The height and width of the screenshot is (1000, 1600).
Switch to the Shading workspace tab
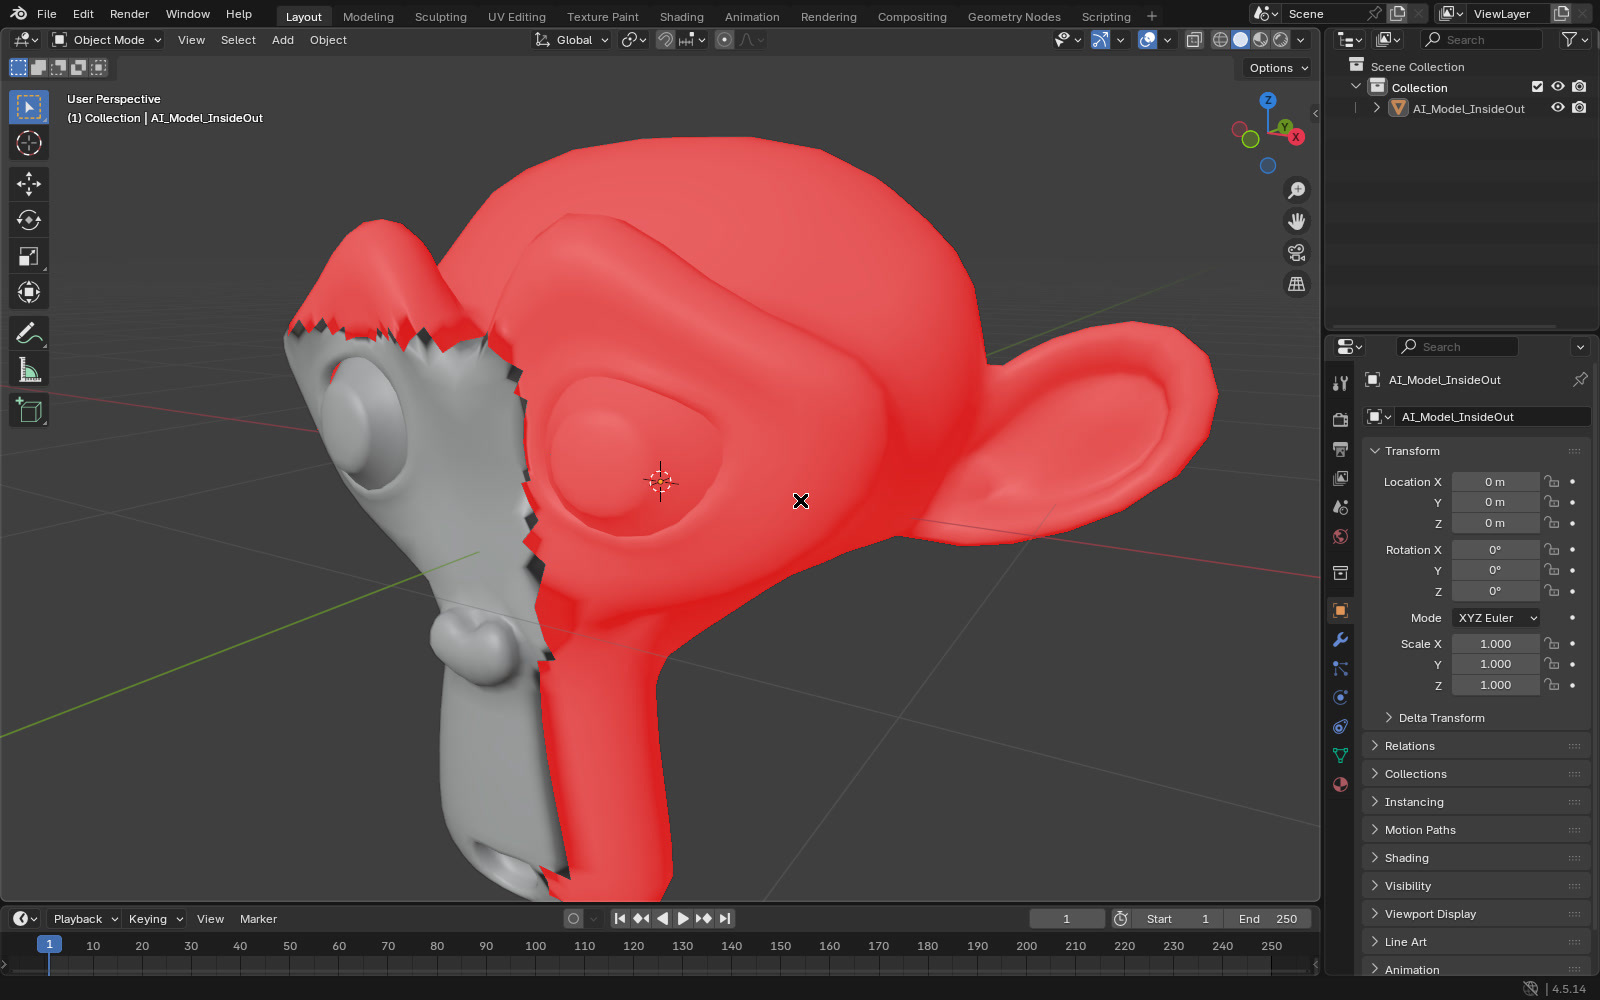click(682, 16)
